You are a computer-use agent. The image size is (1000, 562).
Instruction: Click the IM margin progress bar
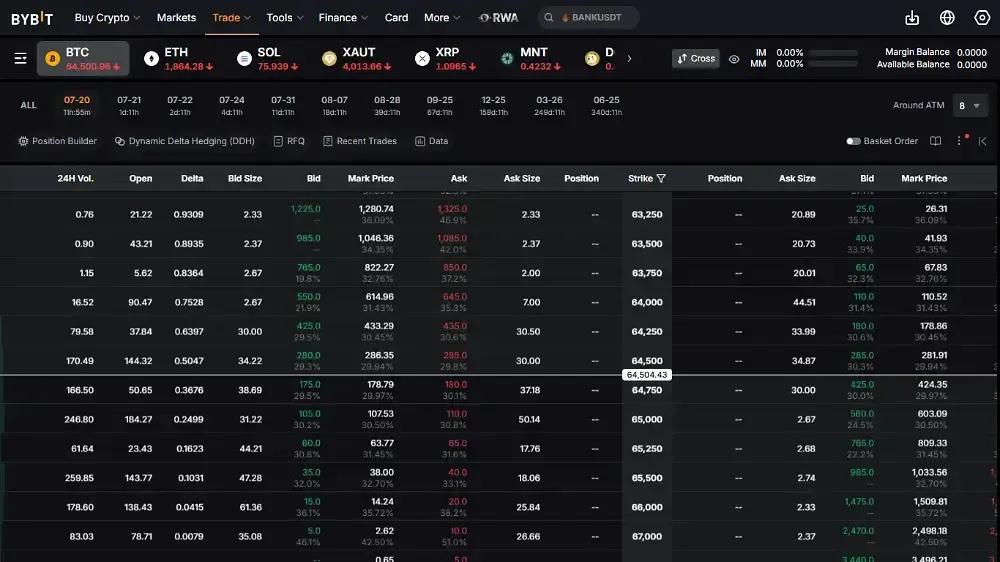[x=833, y=53]
